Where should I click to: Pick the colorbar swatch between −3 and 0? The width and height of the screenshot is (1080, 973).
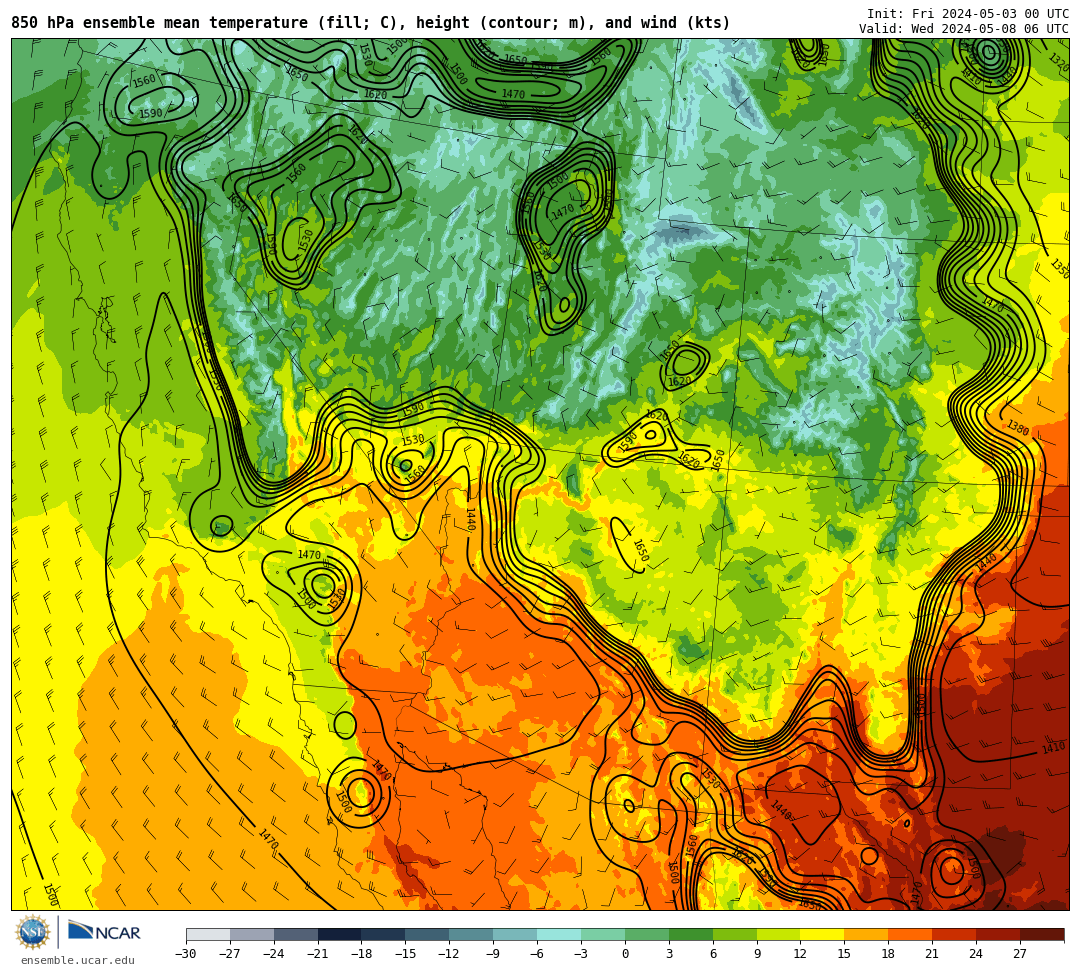[x=603, y=934]
